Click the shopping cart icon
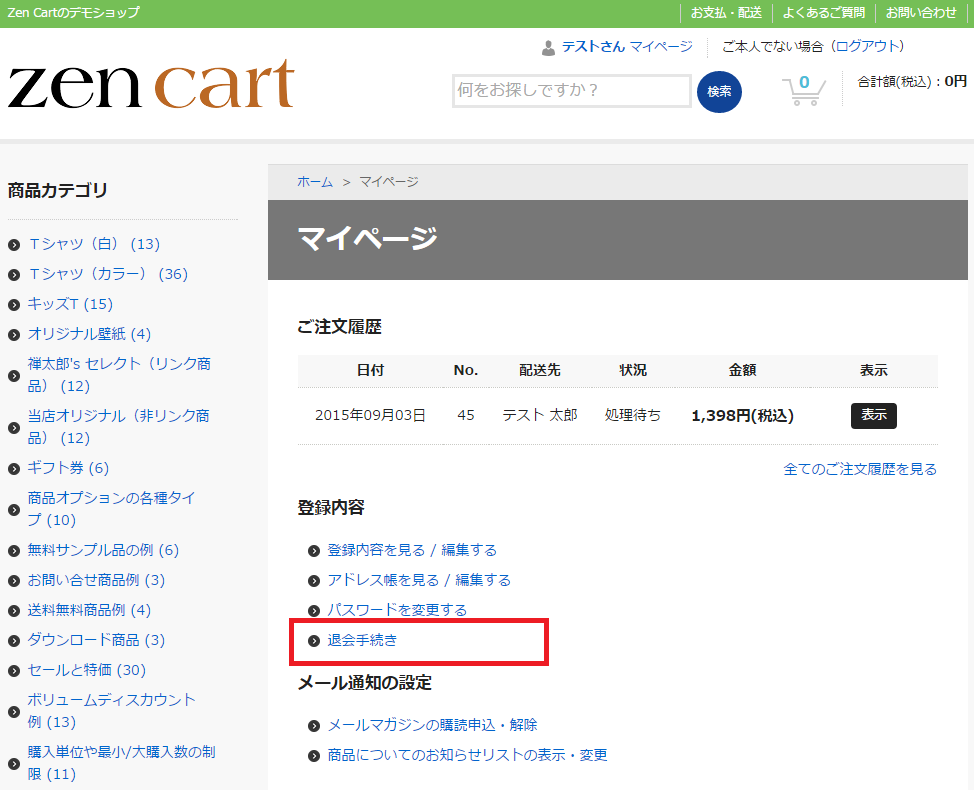Screen dimensions: 974x790 tap(803, 90)
